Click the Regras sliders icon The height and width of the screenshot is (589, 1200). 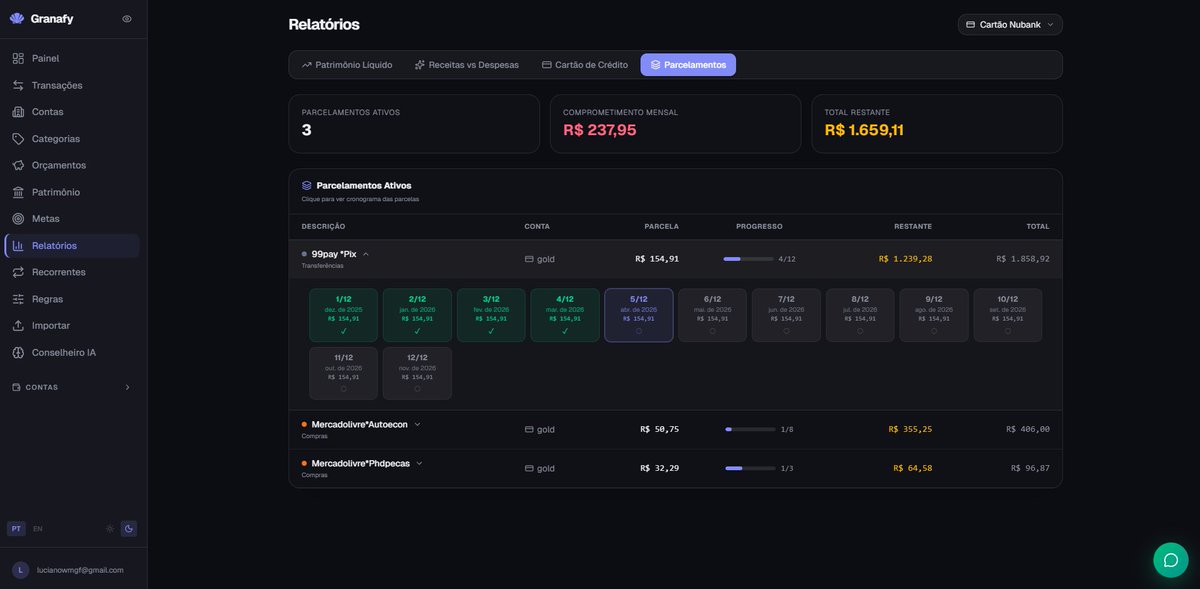click(18, 299)
